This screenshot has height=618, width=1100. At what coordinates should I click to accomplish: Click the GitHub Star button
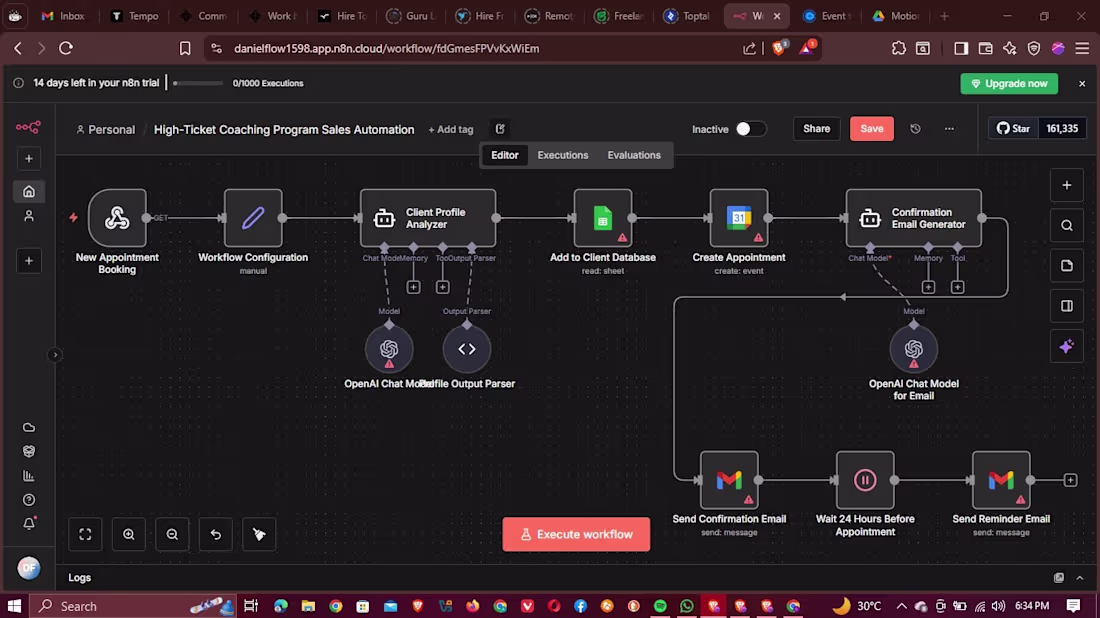coord(1013,129)
